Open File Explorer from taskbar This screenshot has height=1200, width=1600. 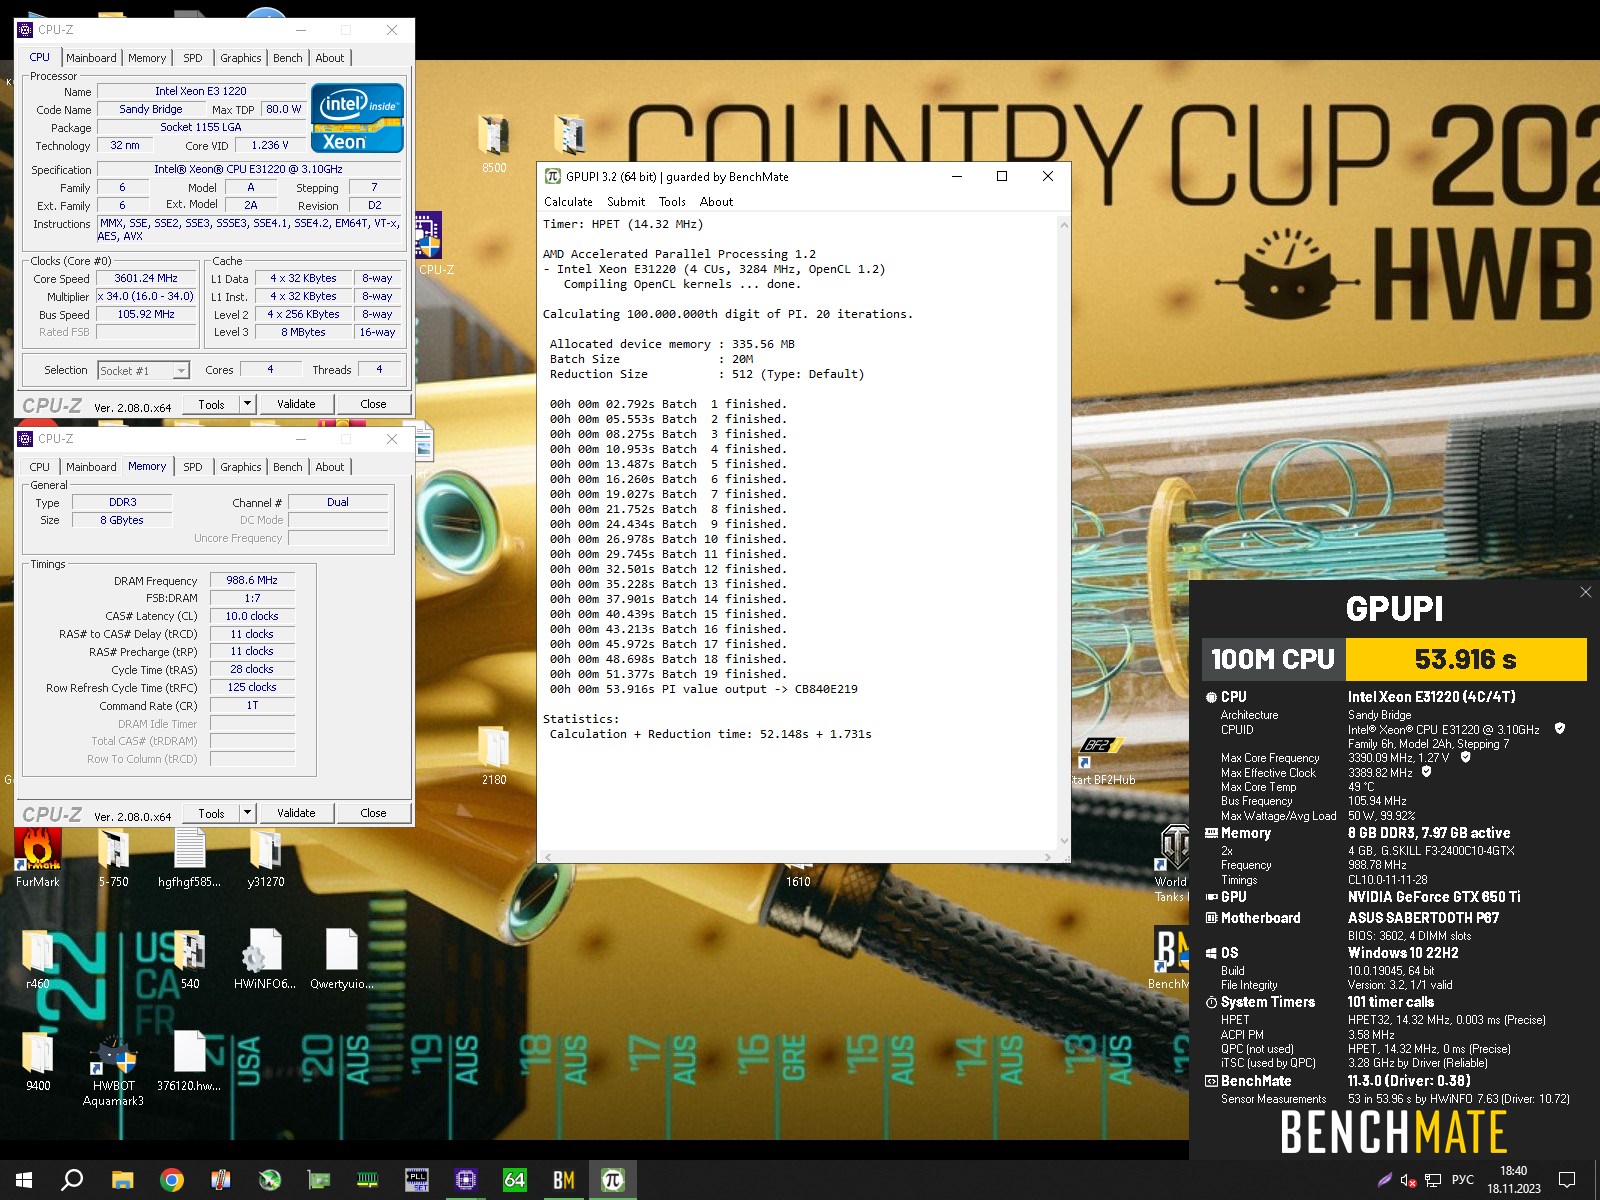tap(122, 1180)
